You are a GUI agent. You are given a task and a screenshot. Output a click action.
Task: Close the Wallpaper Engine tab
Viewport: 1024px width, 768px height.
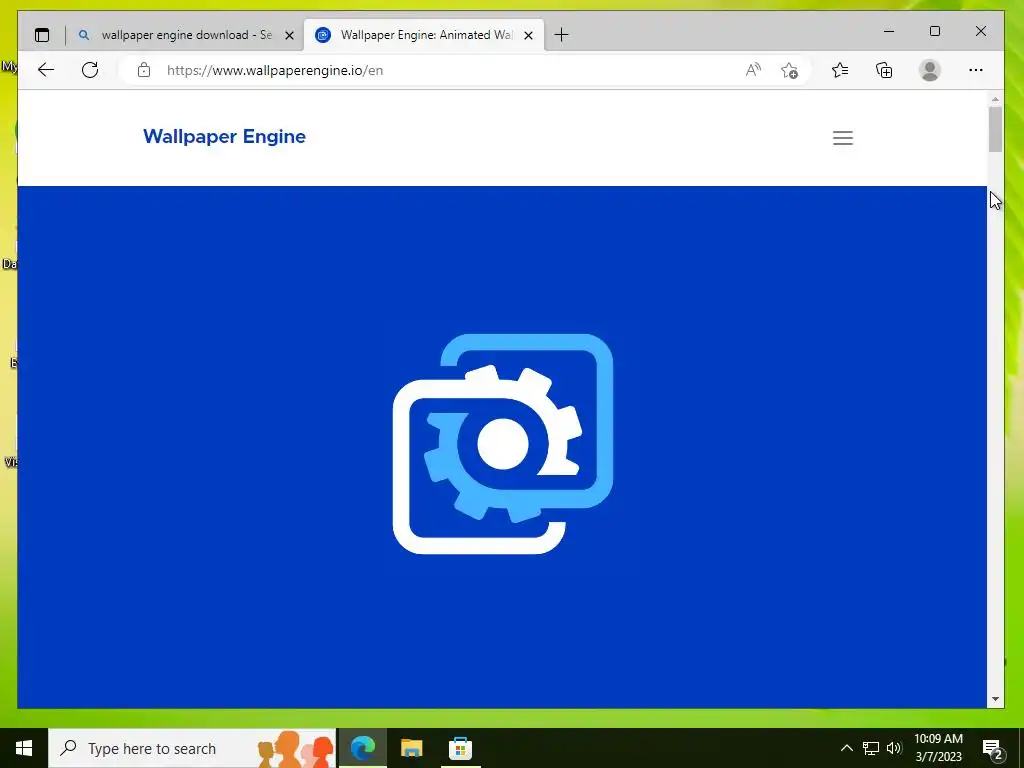[528, 35]
